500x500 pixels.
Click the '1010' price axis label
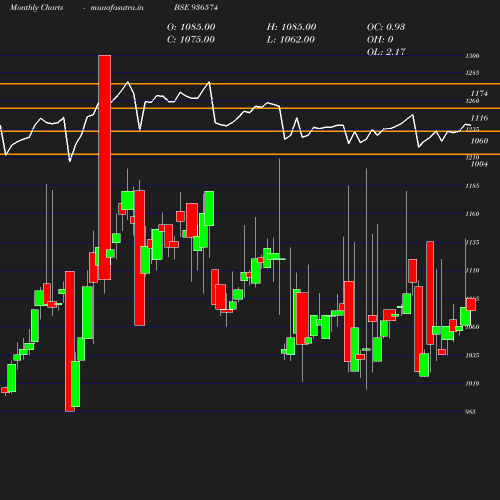click(472, 383)
